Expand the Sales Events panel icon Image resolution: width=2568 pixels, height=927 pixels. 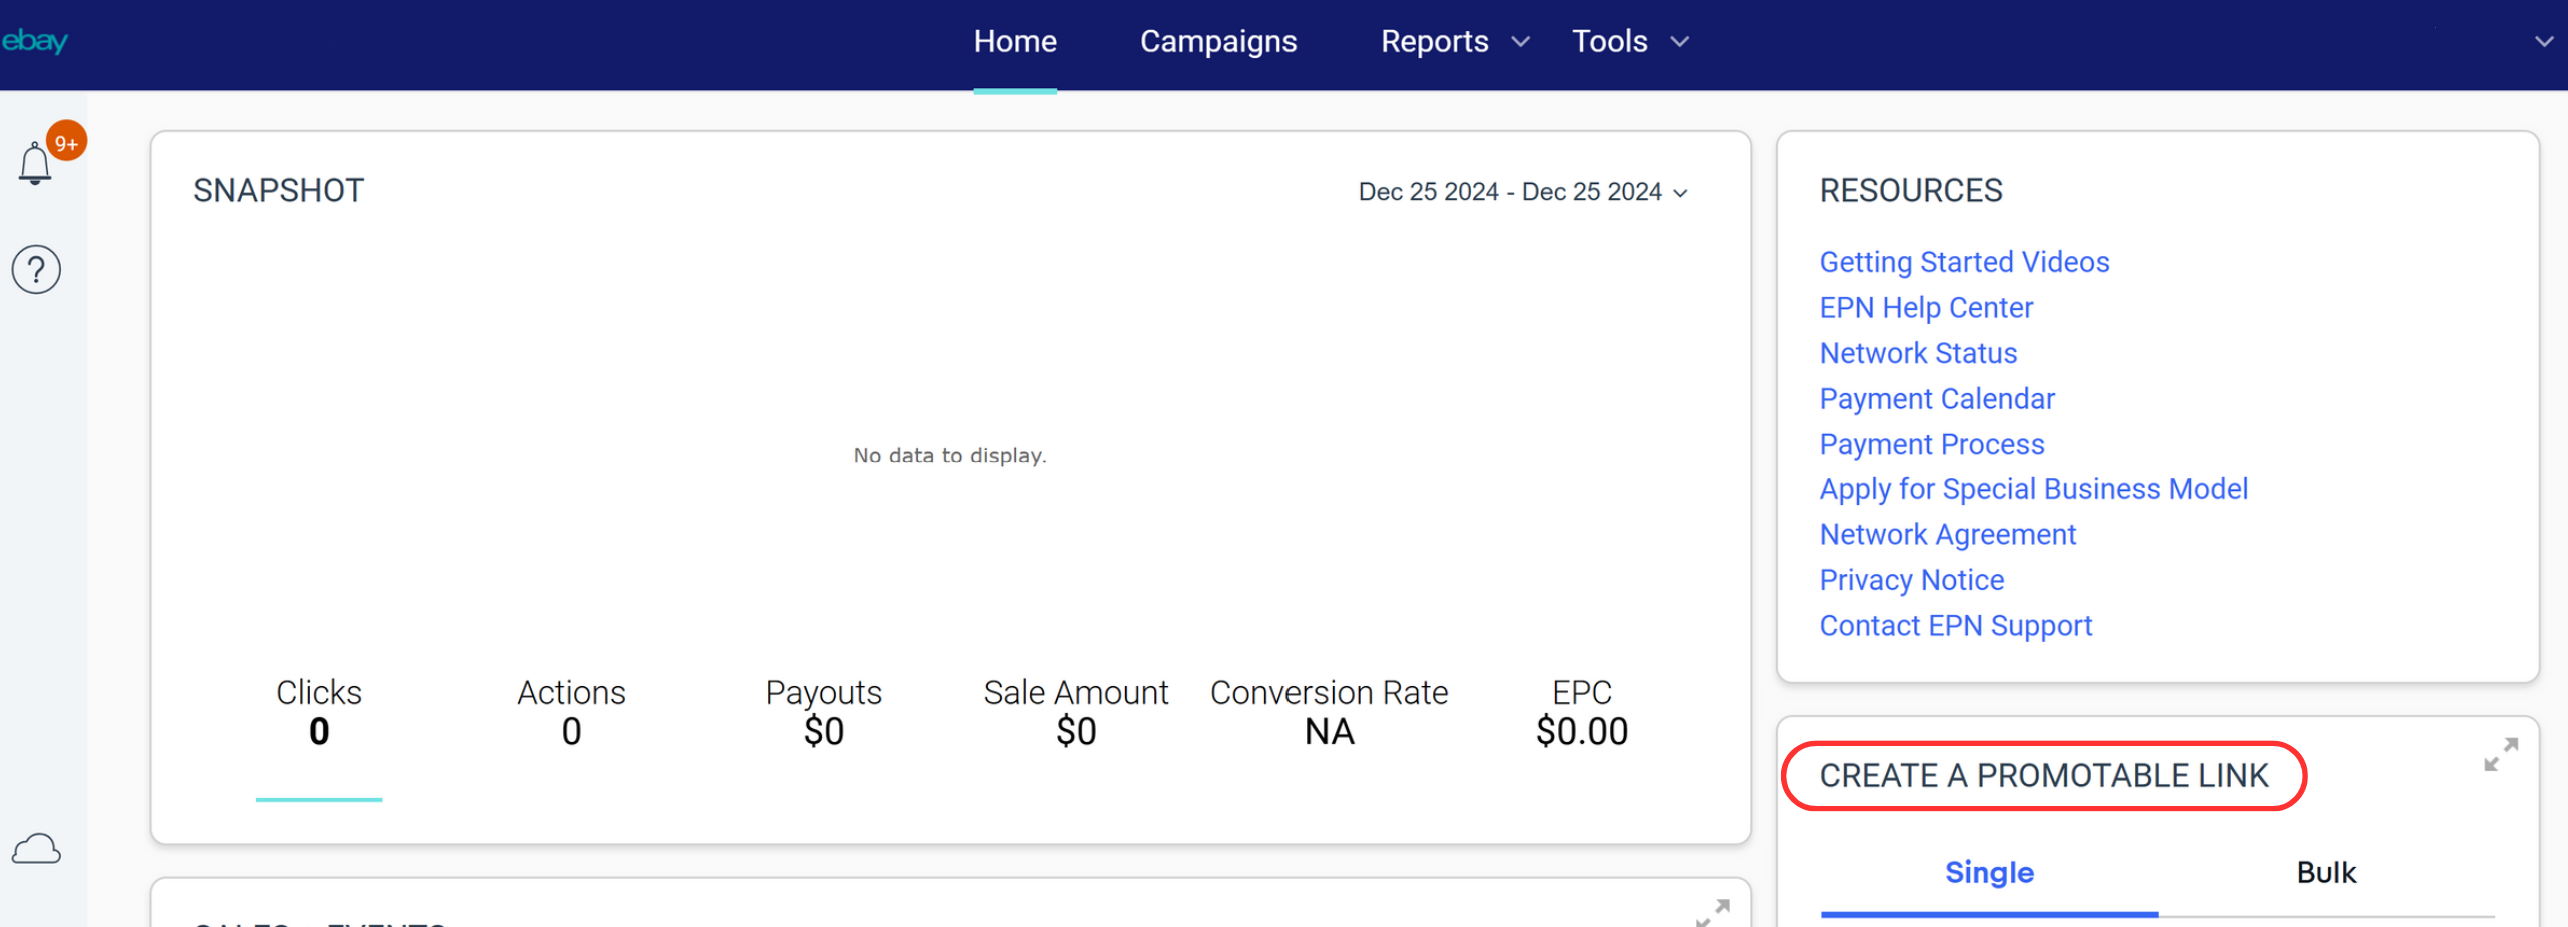pos(1713,912)
